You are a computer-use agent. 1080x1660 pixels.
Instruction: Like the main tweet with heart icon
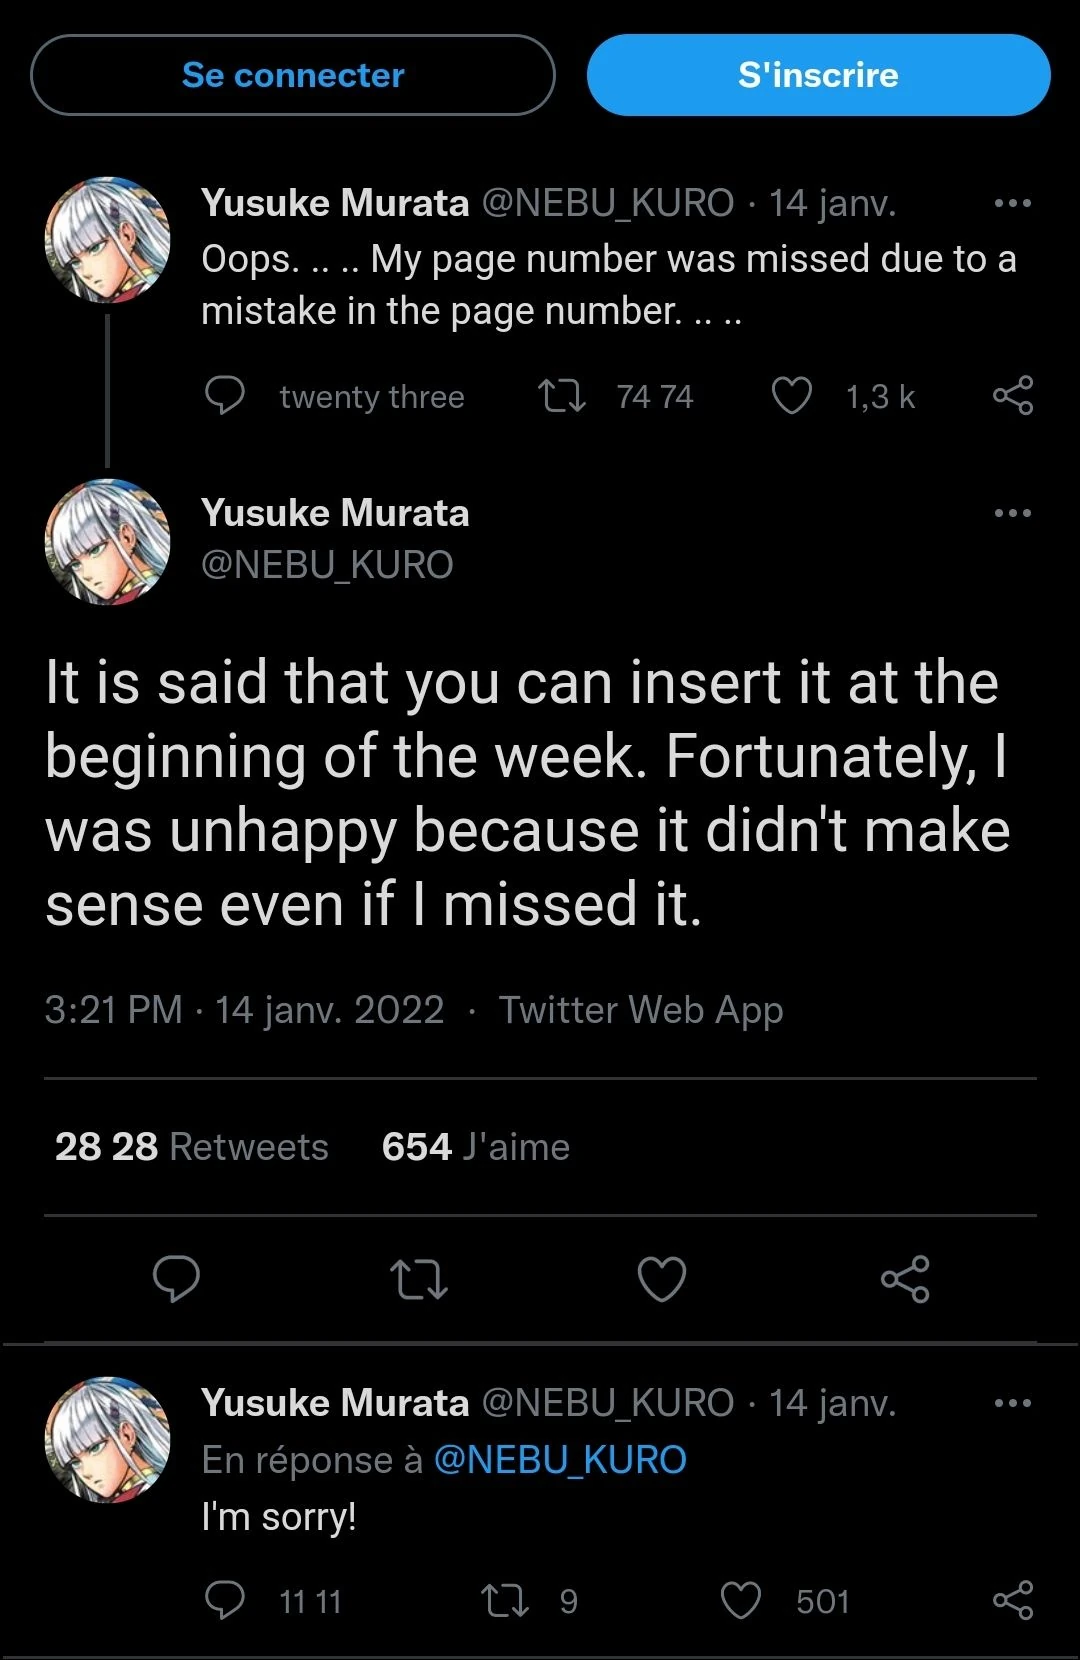(x=662, y=1279)
